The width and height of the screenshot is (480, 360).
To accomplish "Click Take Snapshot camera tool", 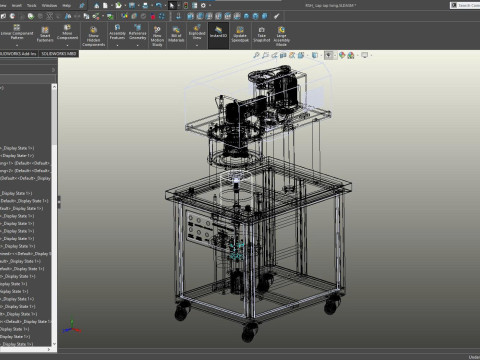I will point(261,35).
